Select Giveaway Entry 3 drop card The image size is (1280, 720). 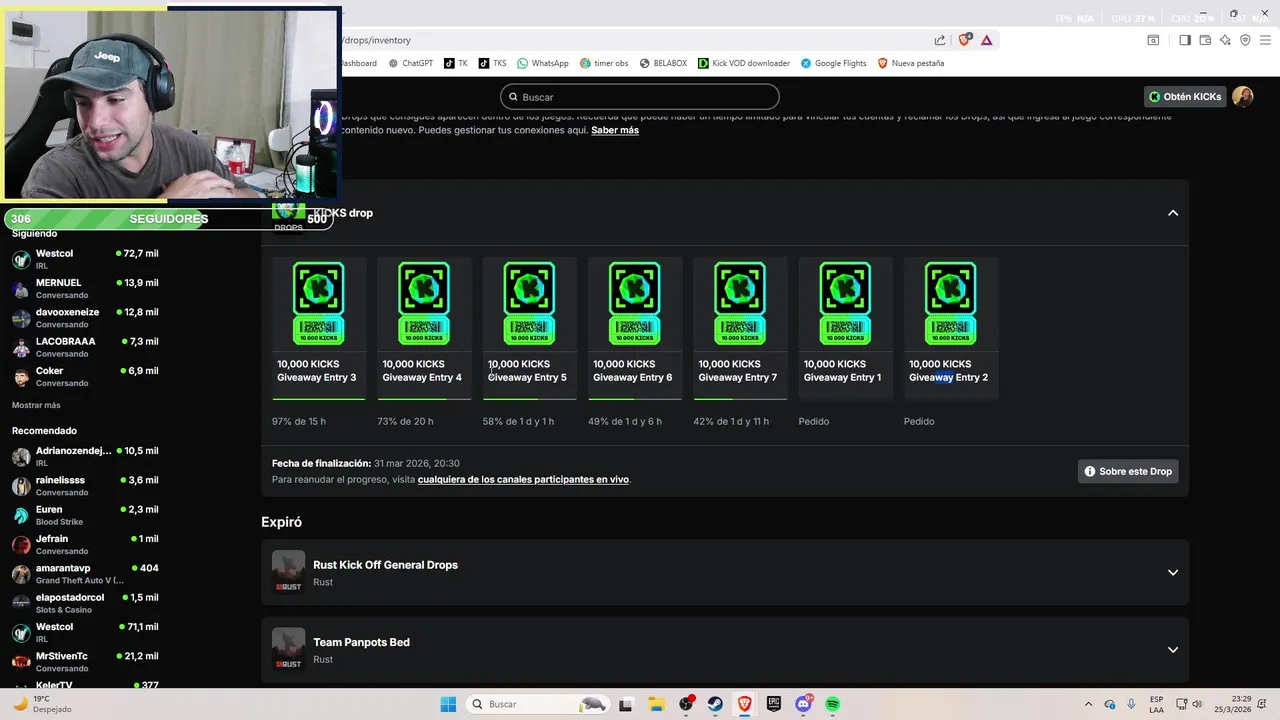tap(319, 328)
